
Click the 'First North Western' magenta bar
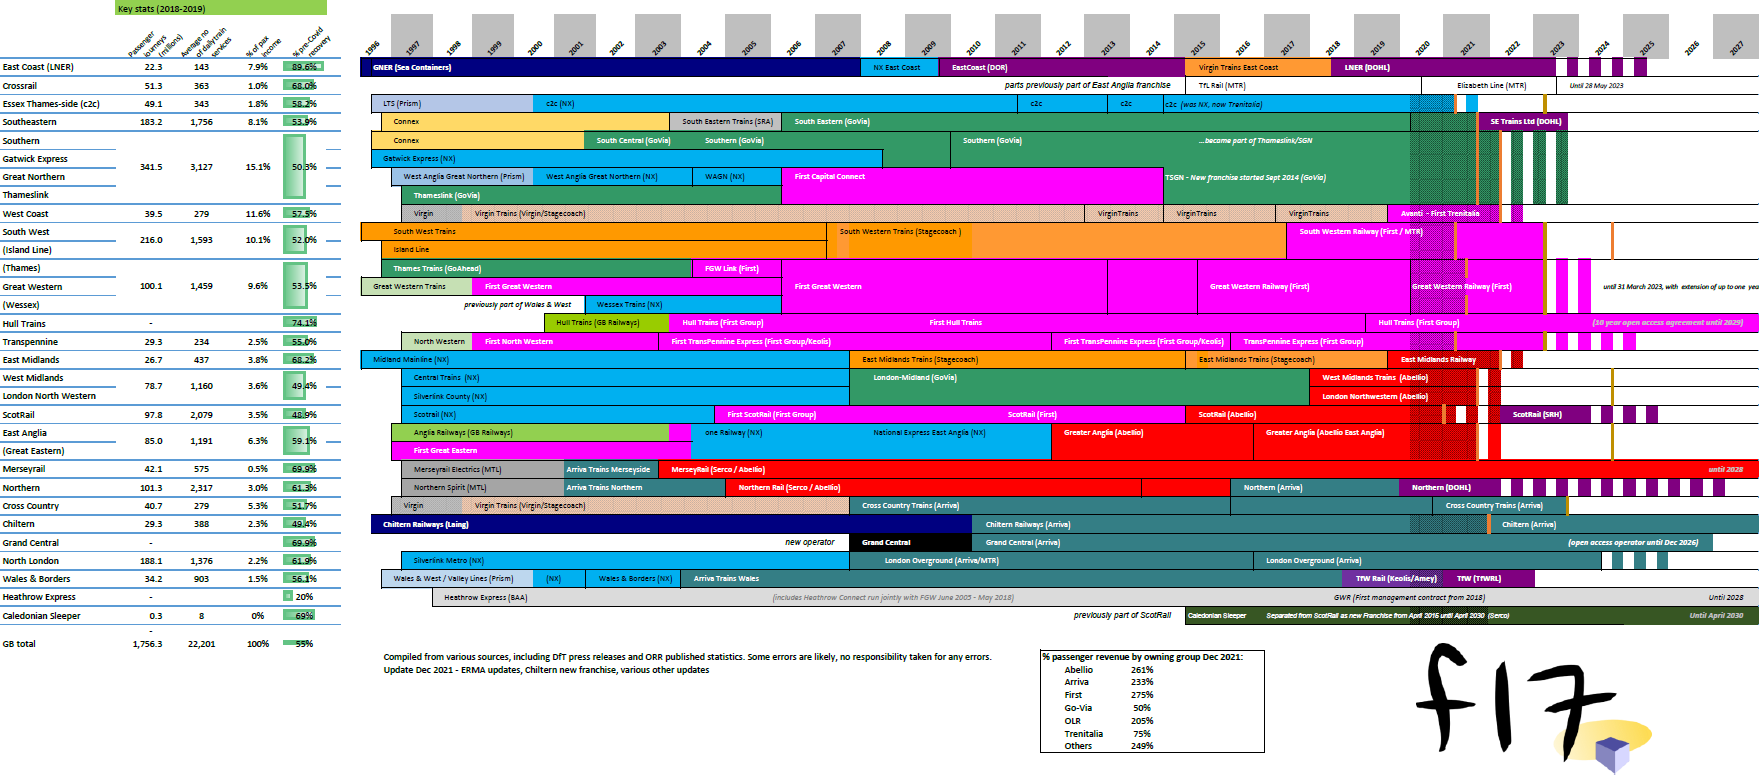(564, 342)
